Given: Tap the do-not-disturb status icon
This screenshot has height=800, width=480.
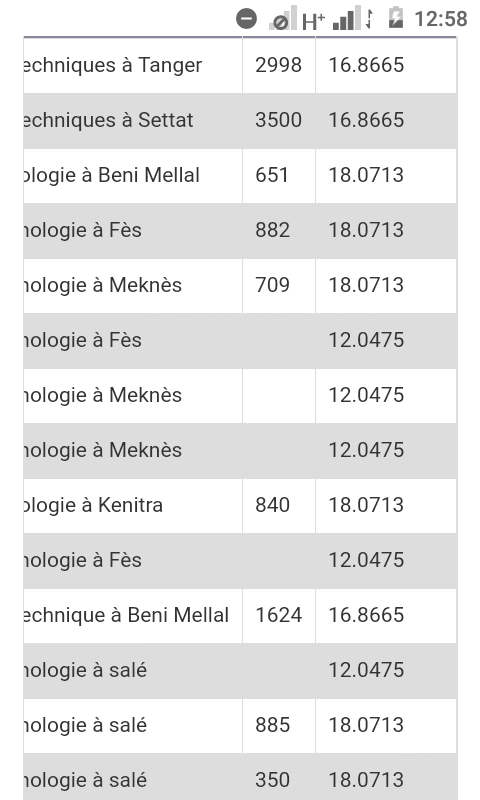Looking at the screenshot, I should coord(246,19).
